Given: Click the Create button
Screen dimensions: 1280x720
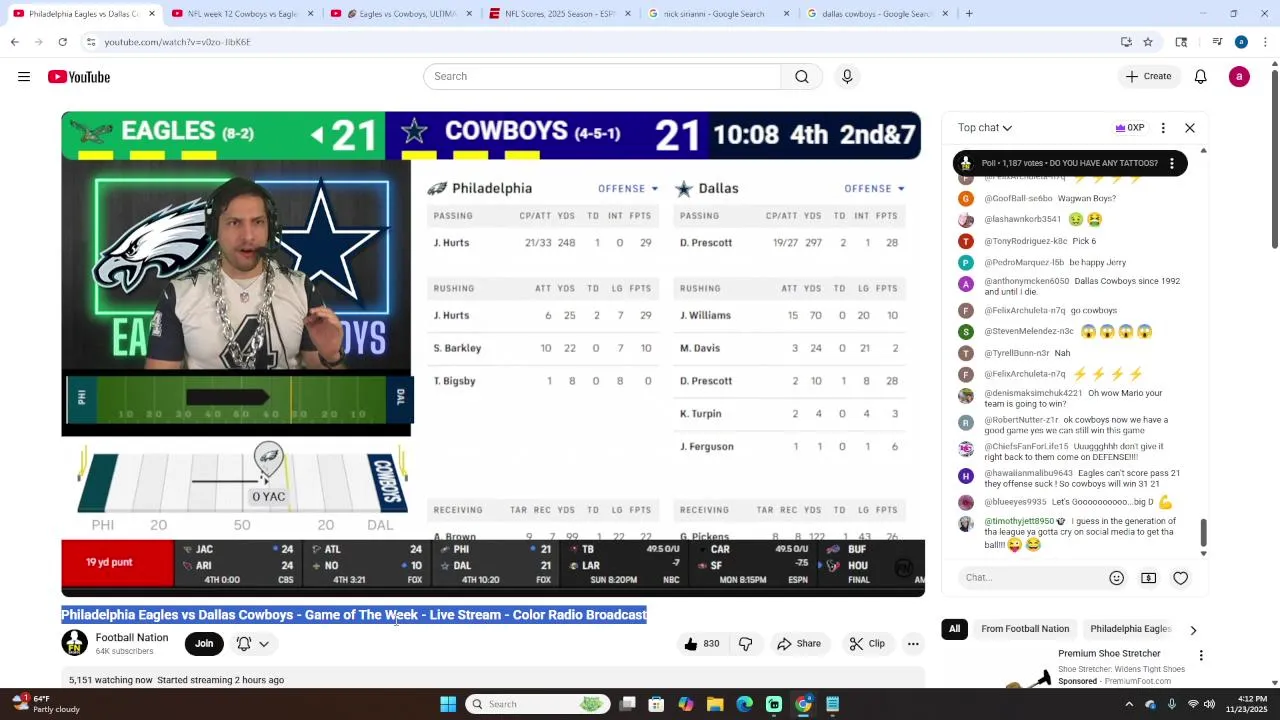Looking at the screenshot, I should click(x=1148, y=77).
